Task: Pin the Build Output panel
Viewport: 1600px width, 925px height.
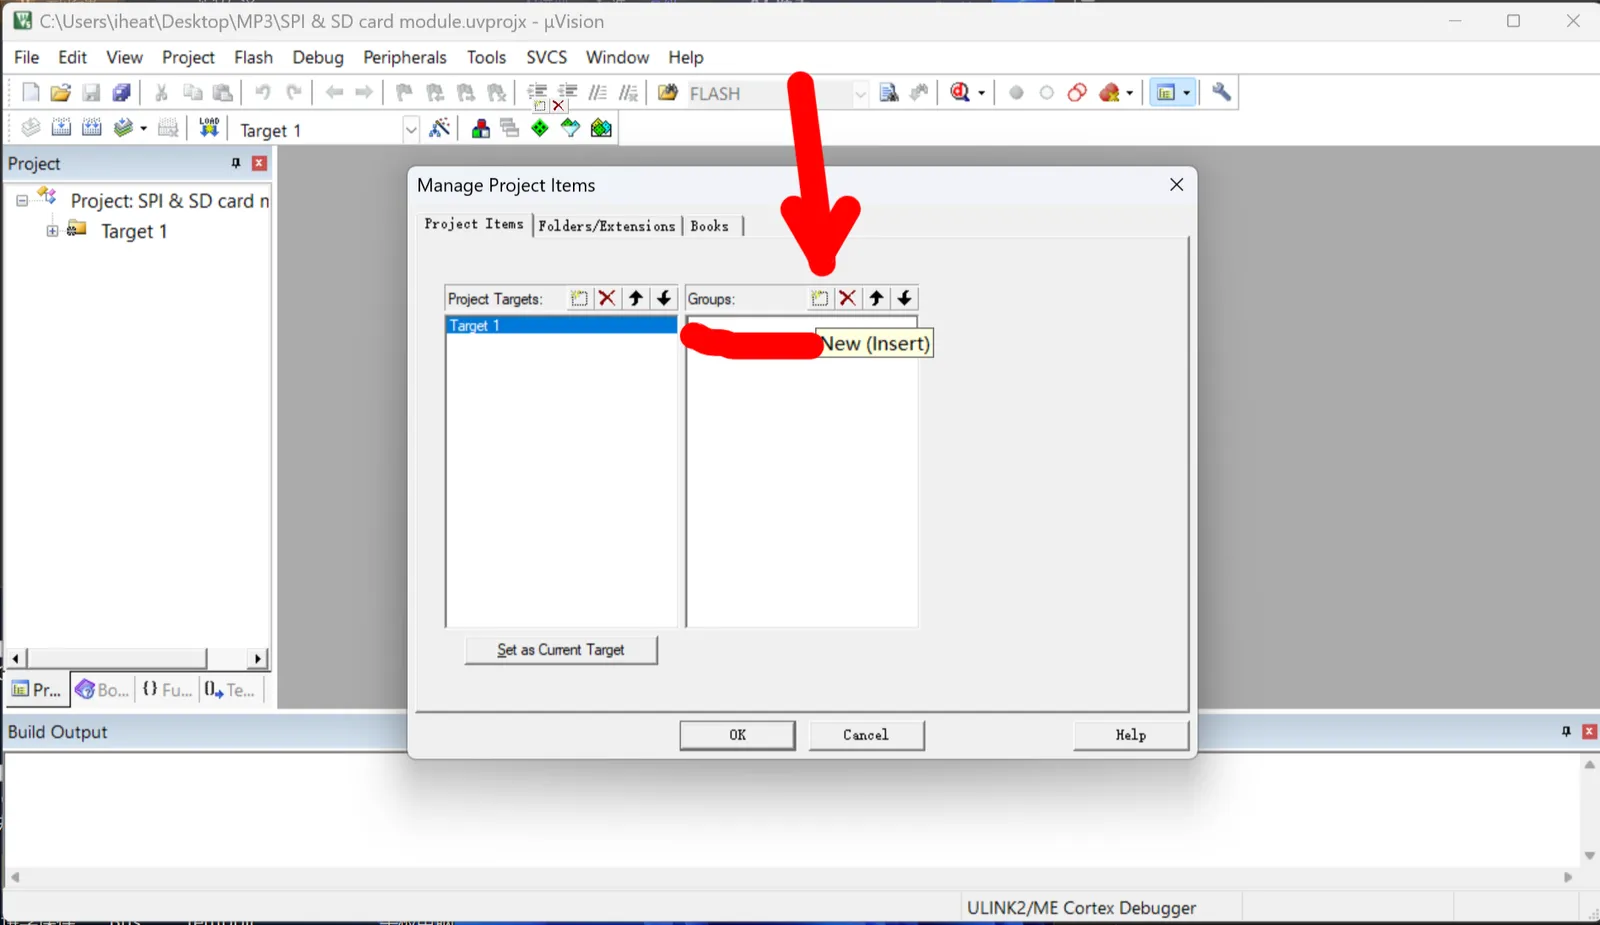Action: [1566, 732]
